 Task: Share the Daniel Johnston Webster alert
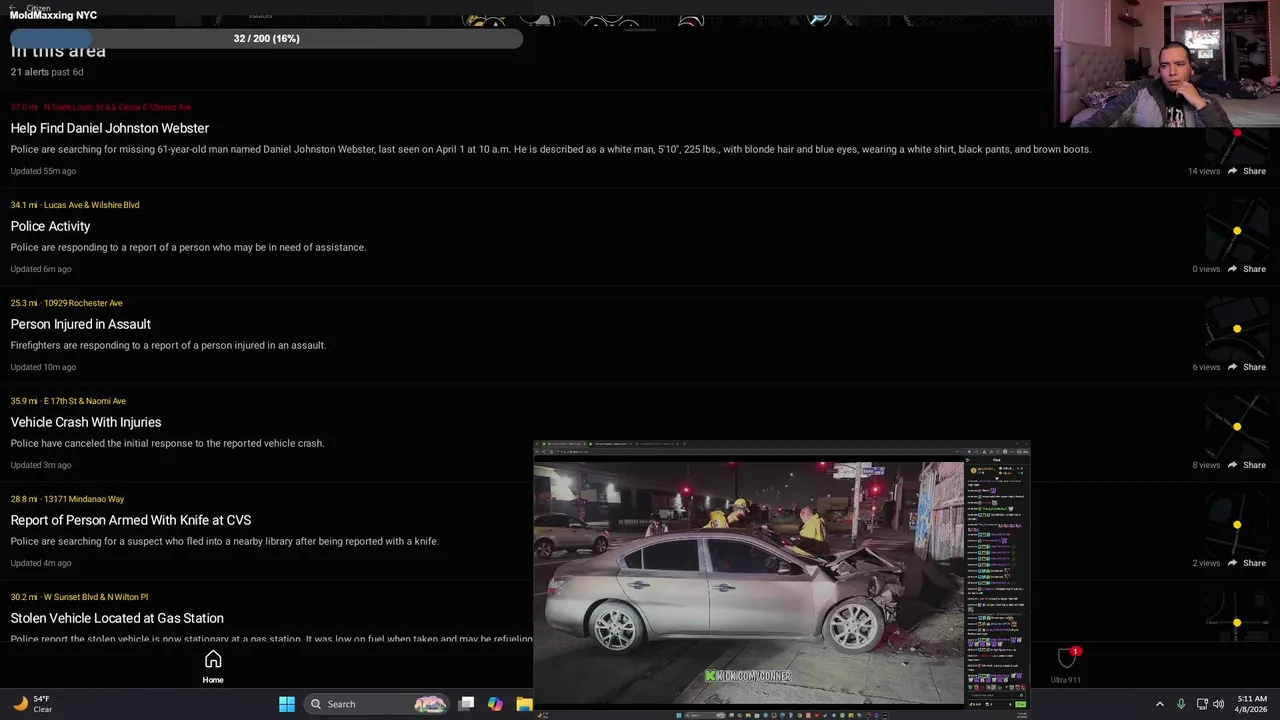(1247, 171)
